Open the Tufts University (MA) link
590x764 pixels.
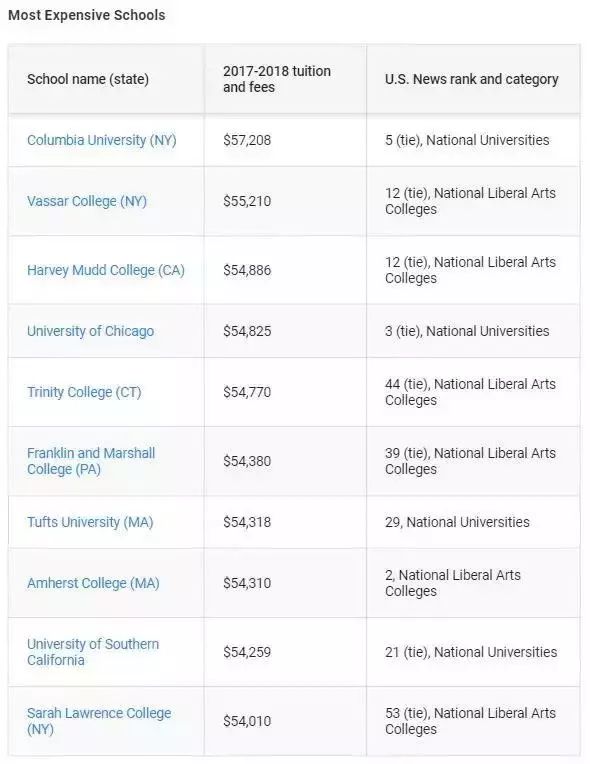pyautogui.click(x=90, y=522)
